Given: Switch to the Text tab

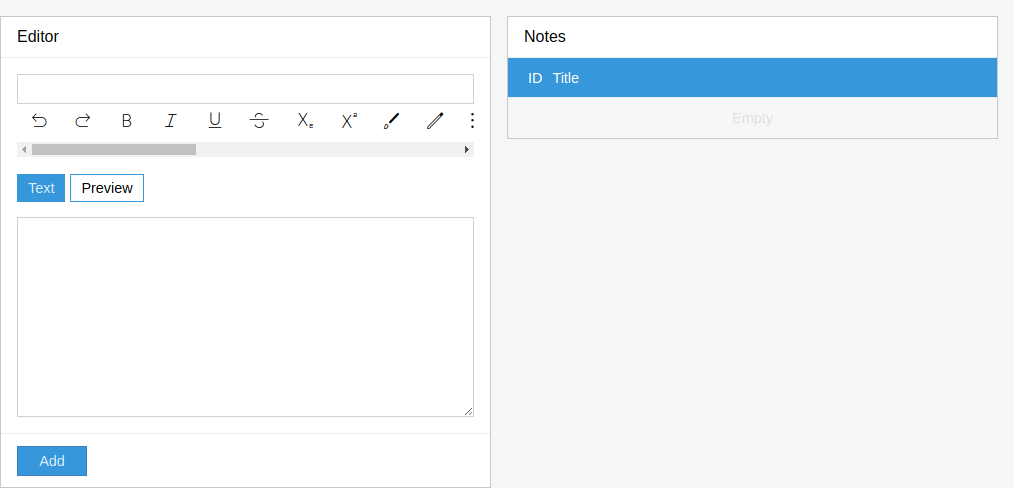Looking at the screenshot, I should [41, 188].
